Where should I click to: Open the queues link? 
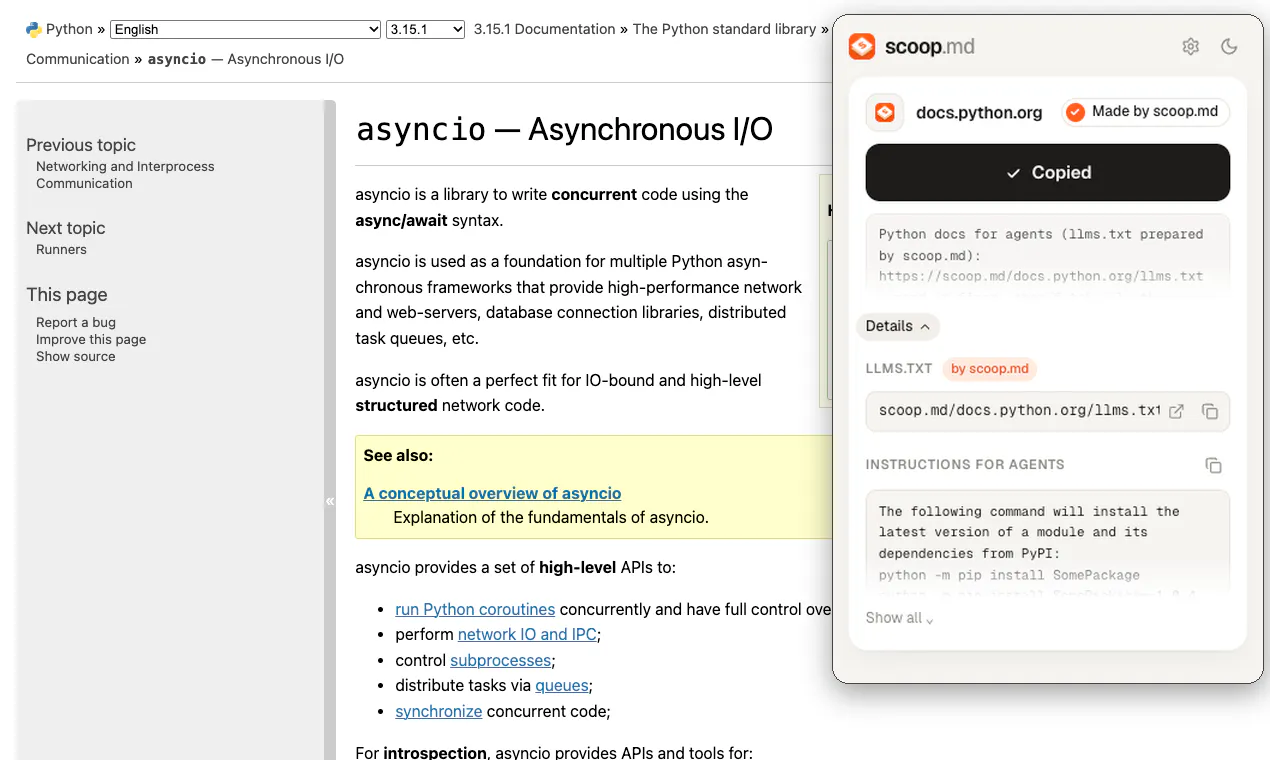[x=562, y=685]
